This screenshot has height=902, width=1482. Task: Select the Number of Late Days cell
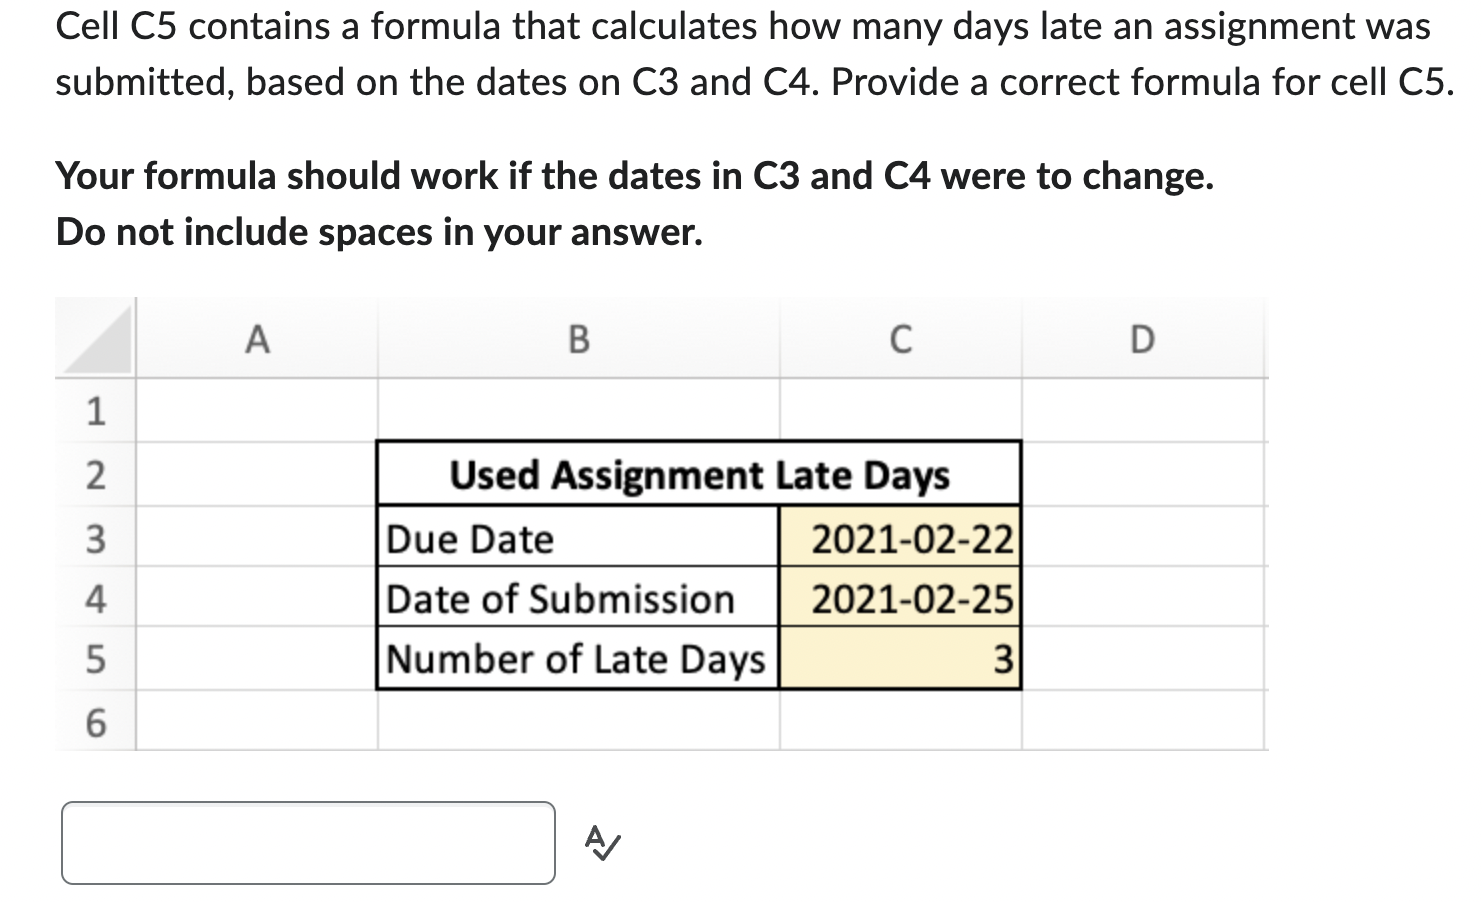[578, 658]
